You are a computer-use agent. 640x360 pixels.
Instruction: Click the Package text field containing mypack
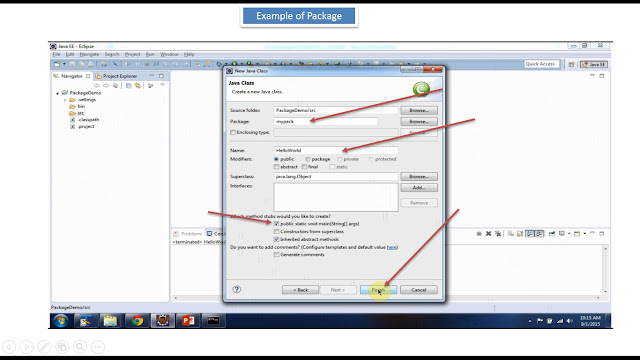point(326,121)
